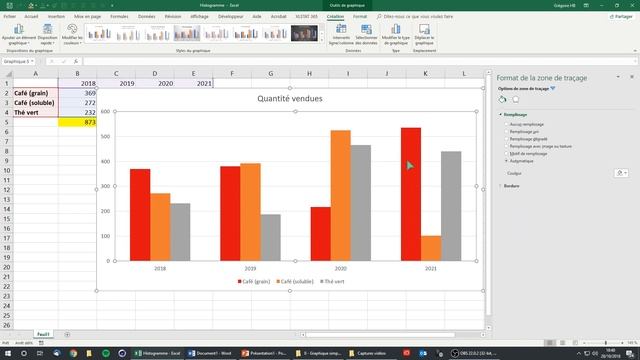
Task: Select Remplissage avec image ou texture
Action: pyautogui.click(x=507, y=146)
